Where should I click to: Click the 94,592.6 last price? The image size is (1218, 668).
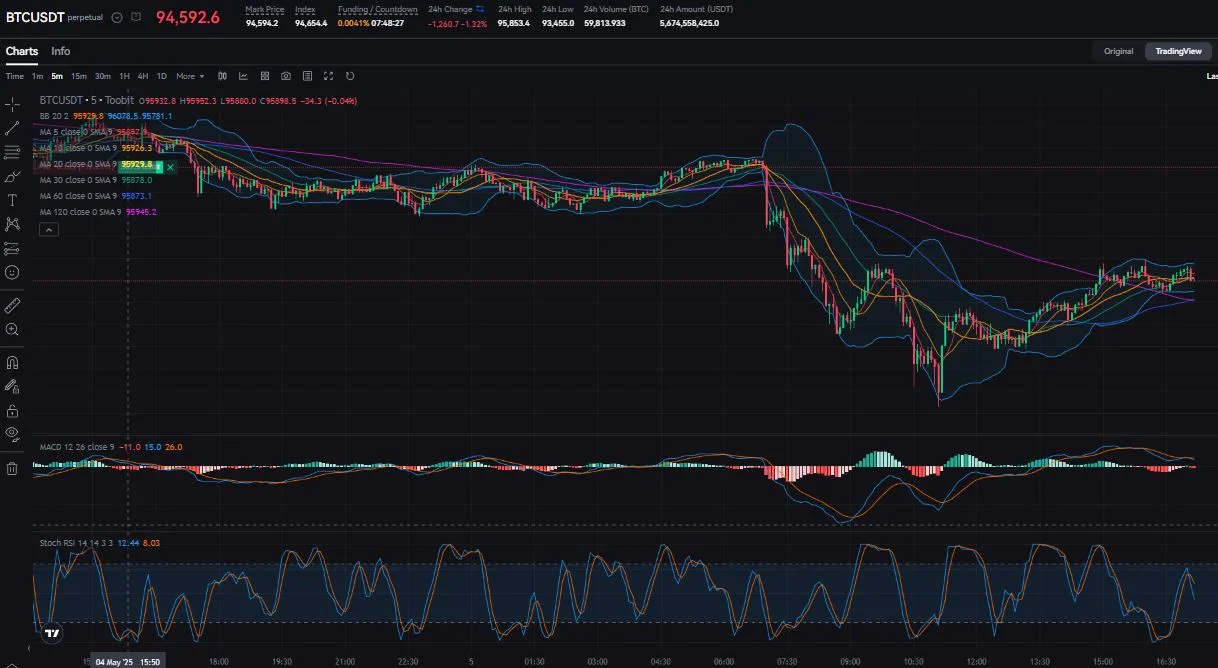(188, 17)
